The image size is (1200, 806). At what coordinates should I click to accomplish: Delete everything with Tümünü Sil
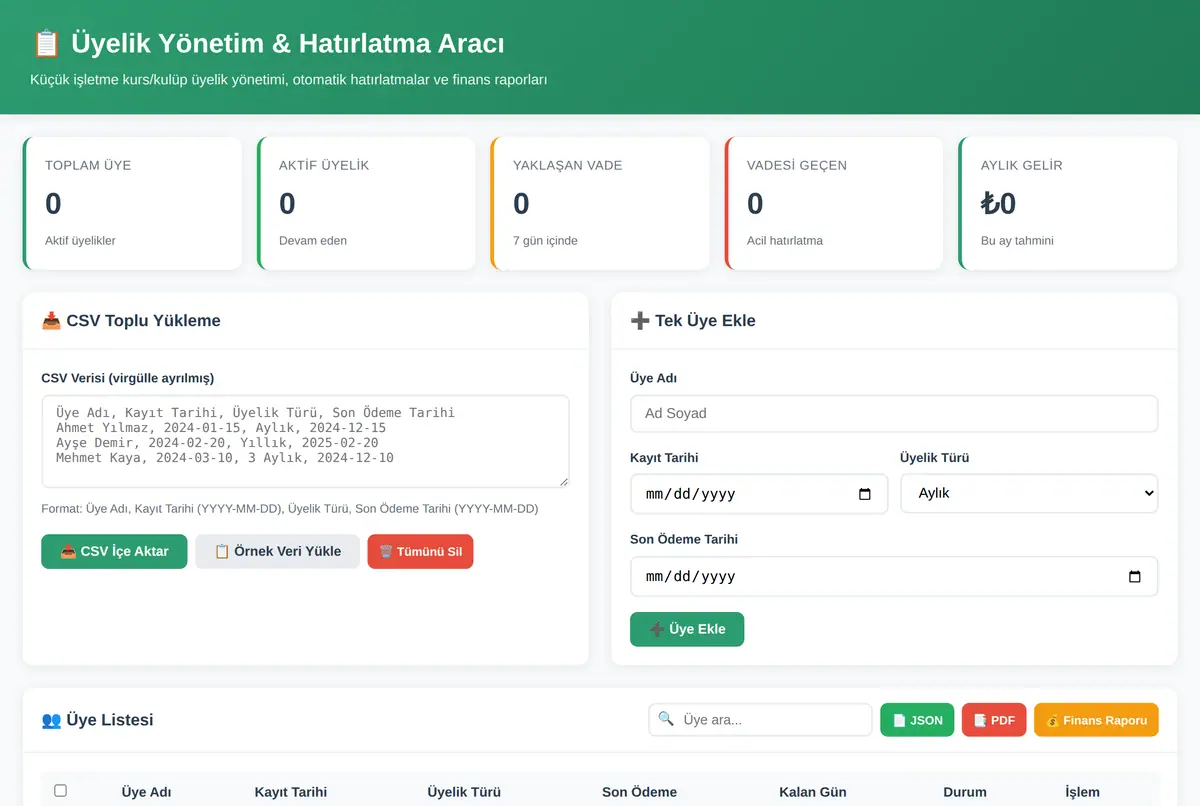pyautogui.click(x=420, y=551)
